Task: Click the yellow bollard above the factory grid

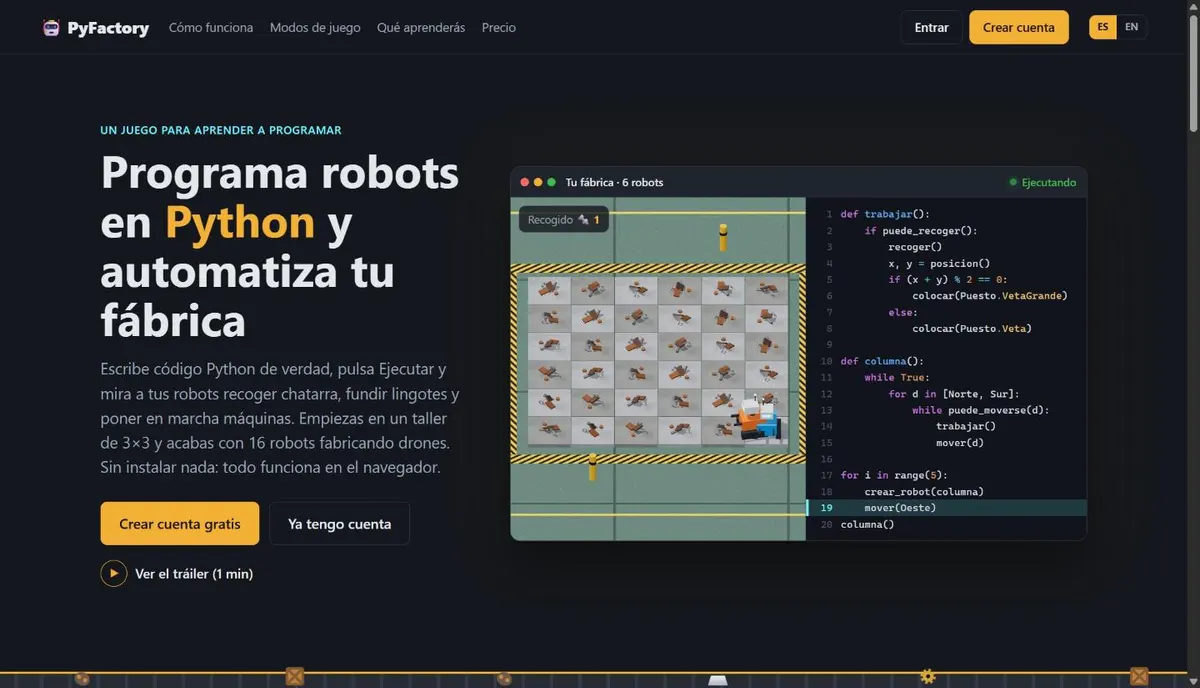Action: pos(722,237)
